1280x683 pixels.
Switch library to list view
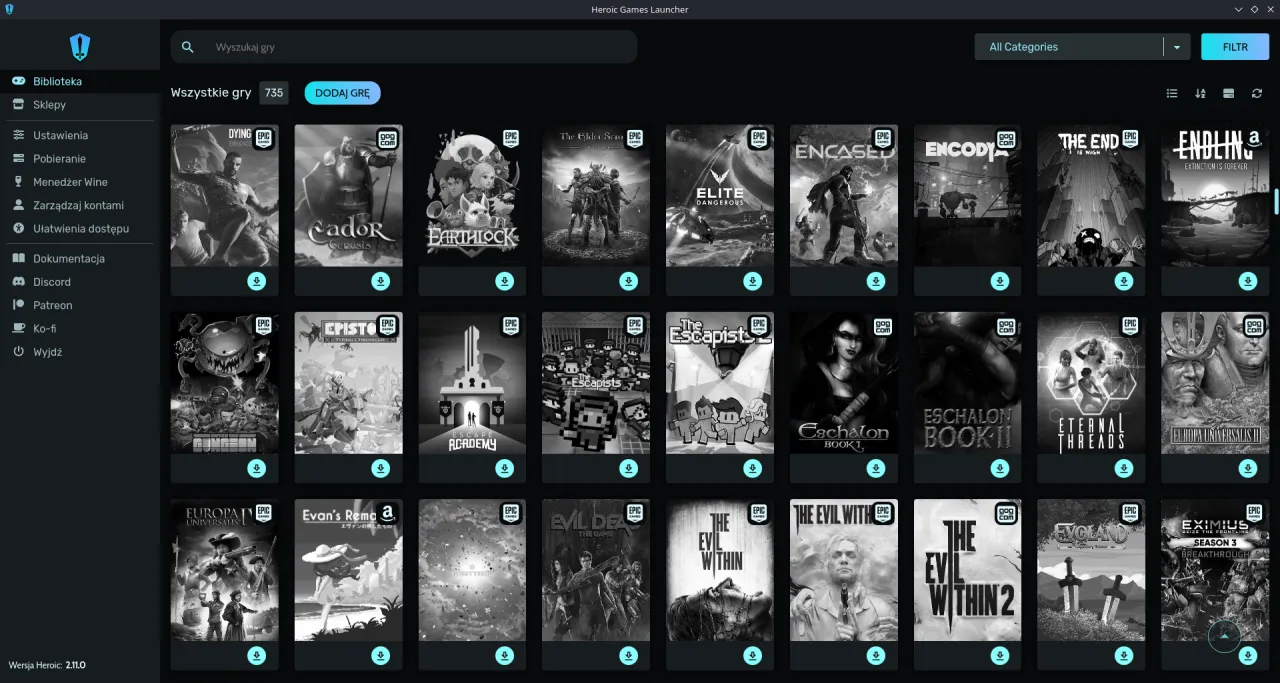[1172, 93]
